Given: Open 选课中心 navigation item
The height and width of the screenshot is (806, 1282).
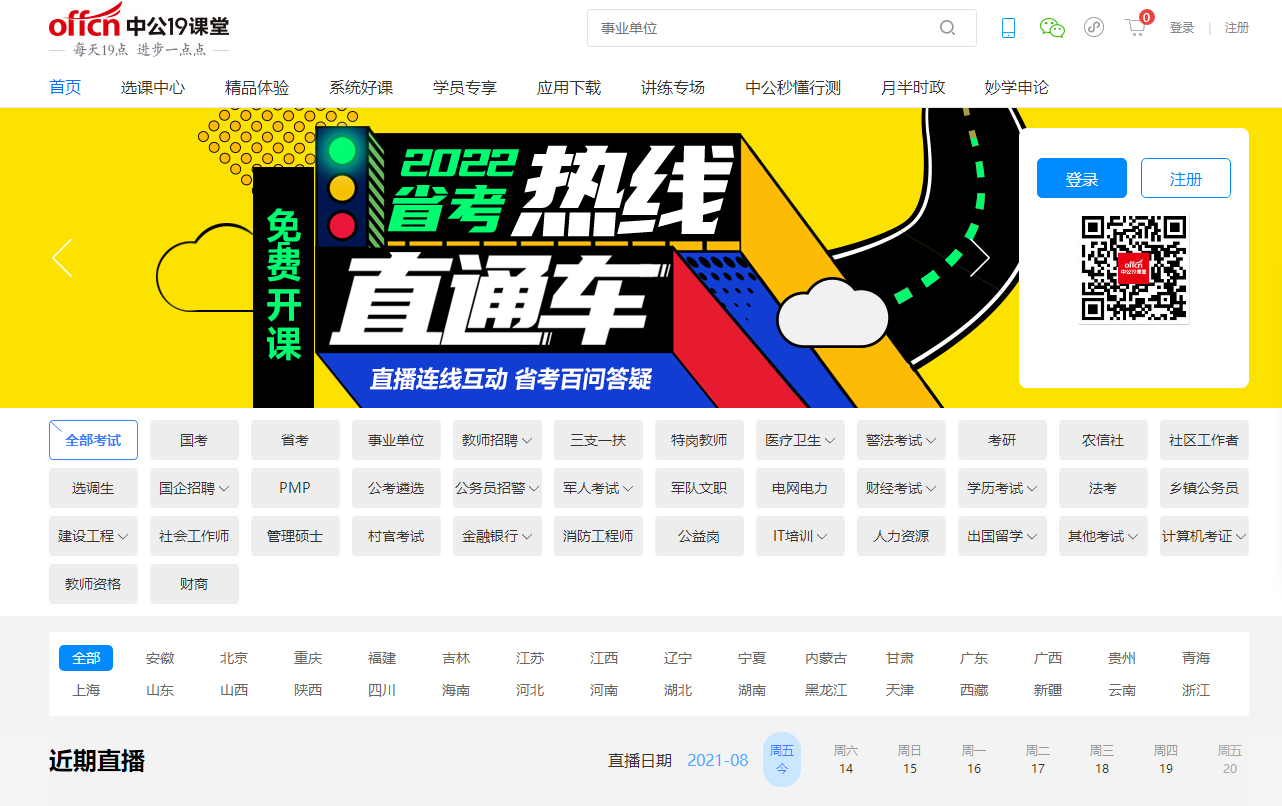Looking at the screenshot, I should 153,88.
